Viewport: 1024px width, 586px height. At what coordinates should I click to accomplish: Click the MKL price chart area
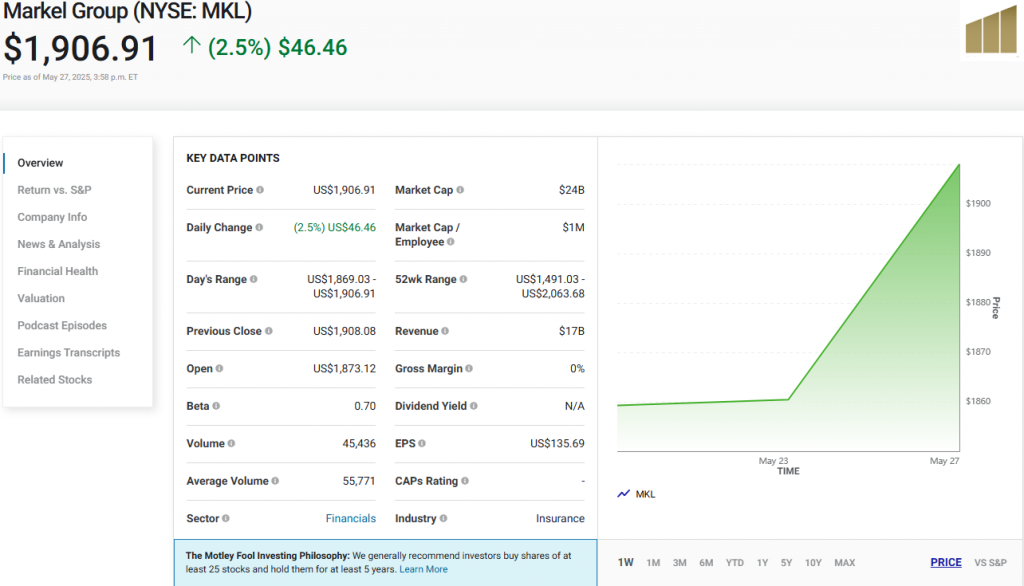coord(788,307)
